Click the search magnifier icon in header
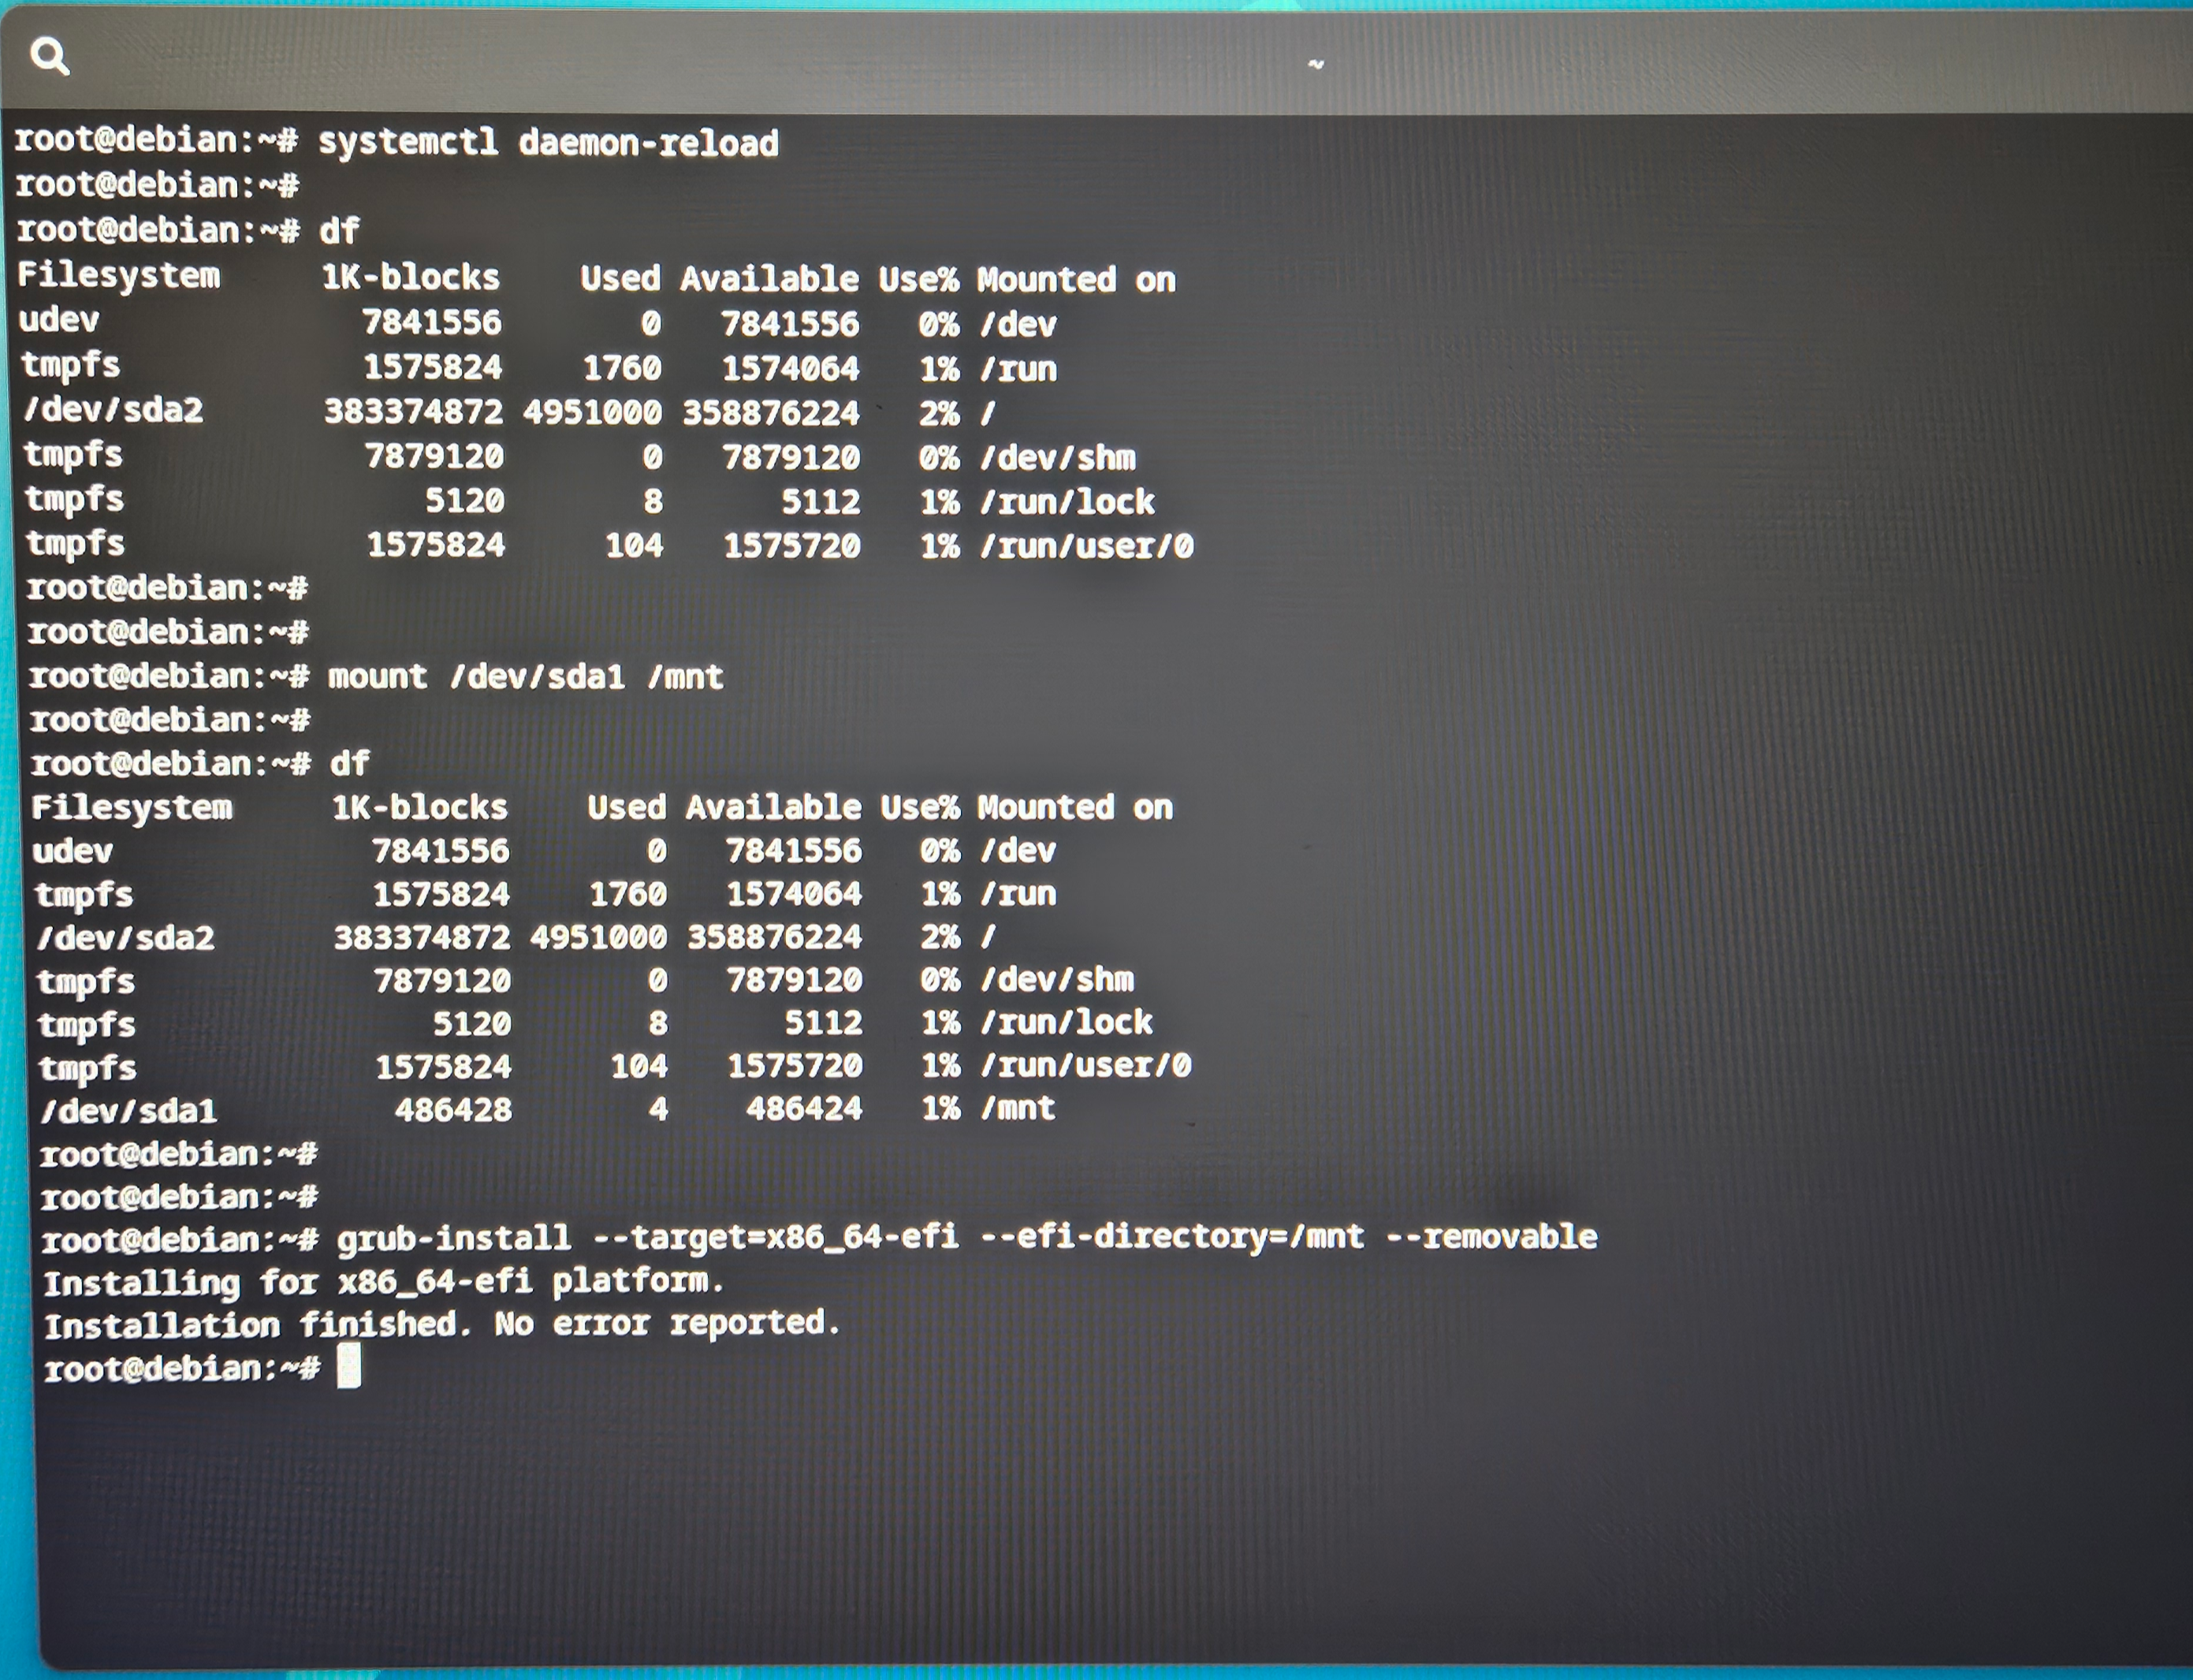Screen dimensions: 2193x1680 [x=49, y=57]
